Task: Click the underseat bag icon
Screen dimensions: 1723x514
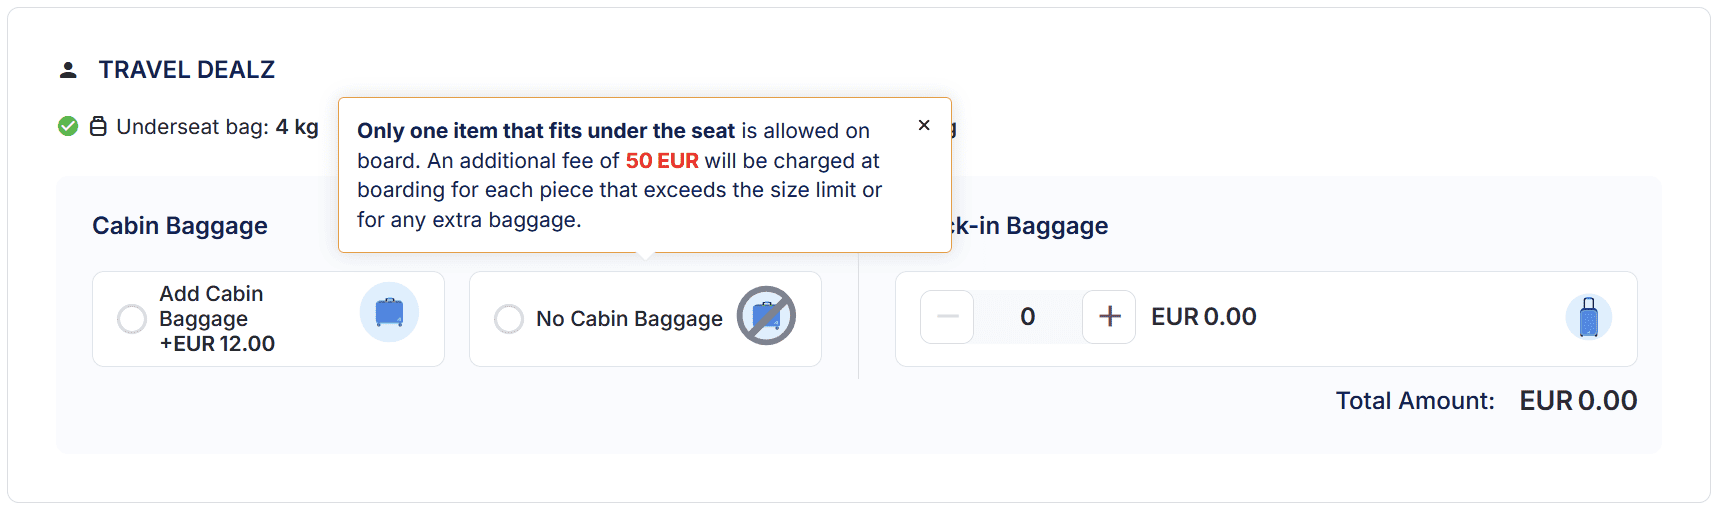Action: [98, 127]
